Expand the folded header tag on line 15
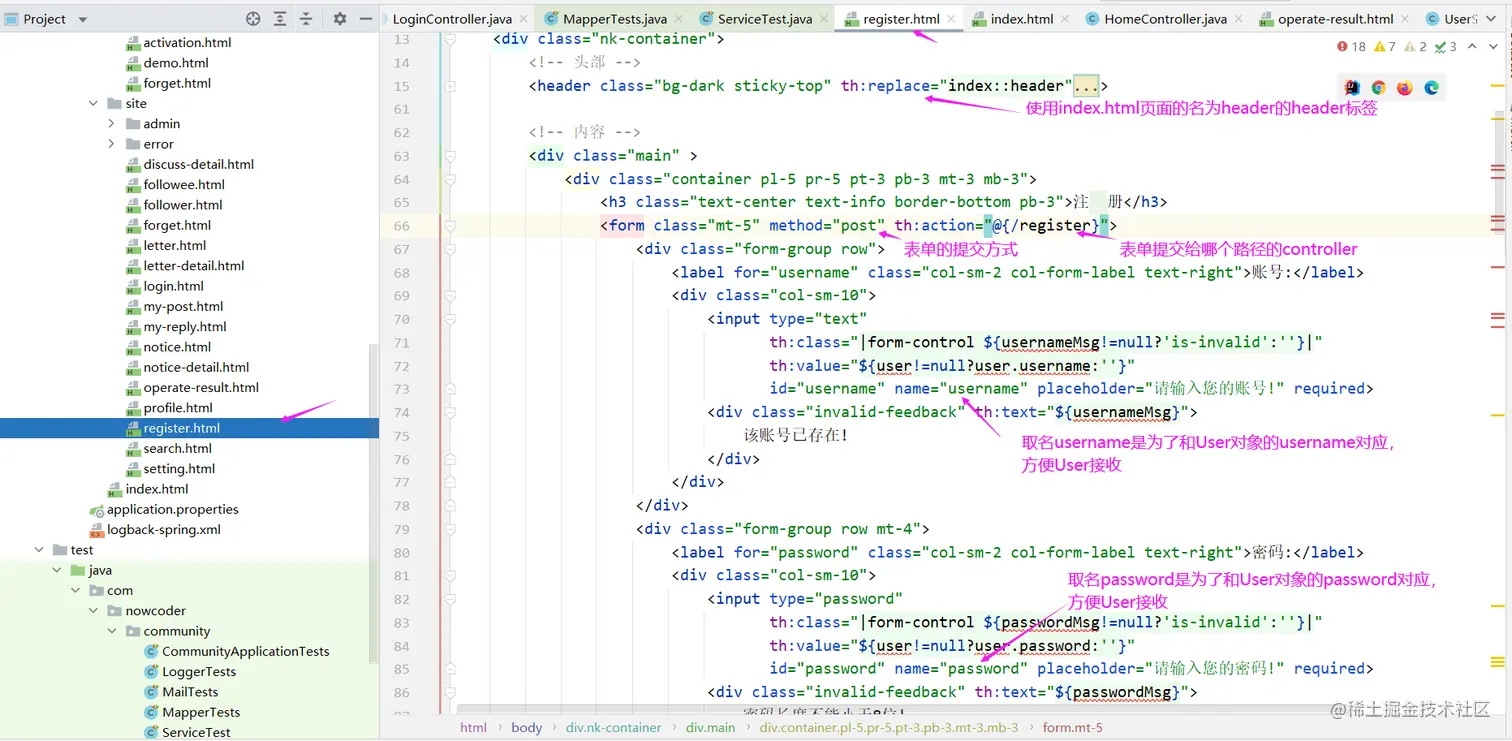 pos(450,86)
